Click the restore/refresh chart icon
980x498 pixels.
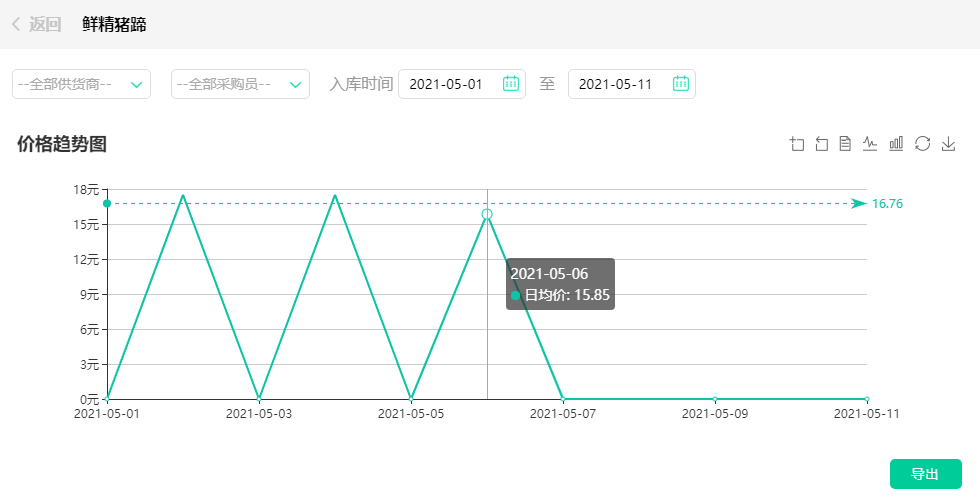point(922,144)
